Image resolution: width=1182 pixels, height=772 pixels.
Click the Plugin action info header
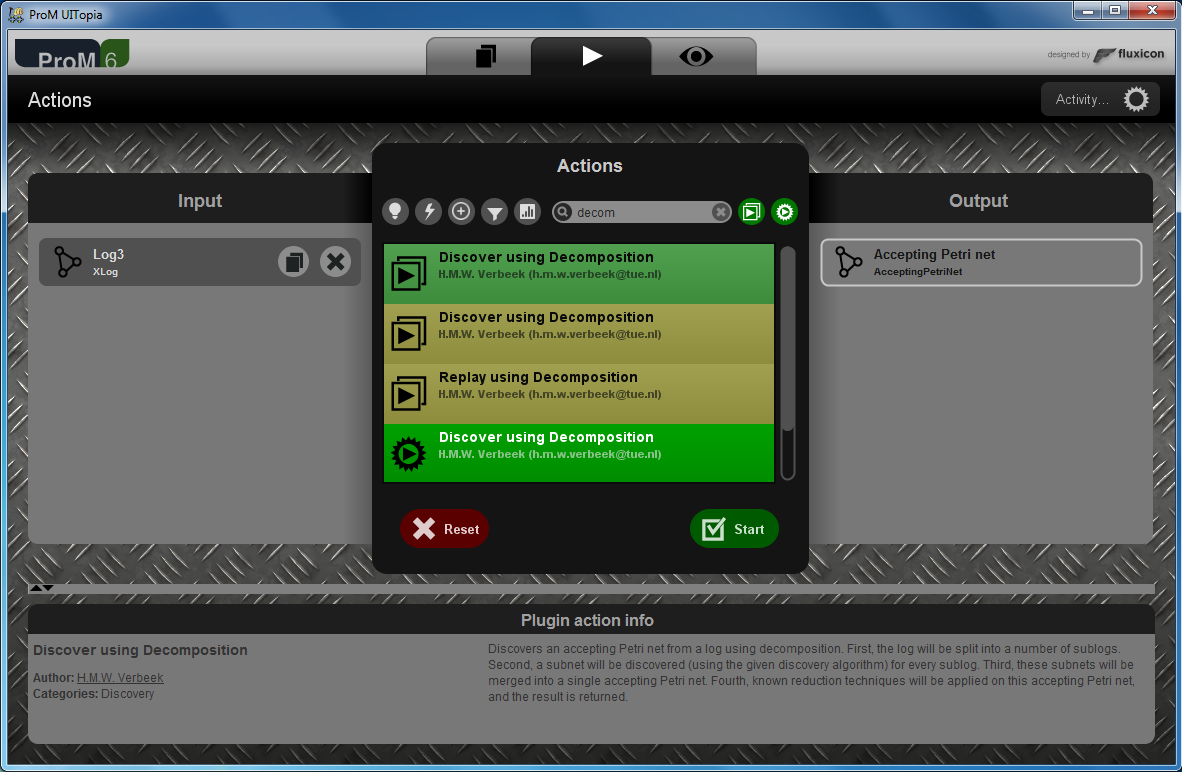tap(591, 620)
